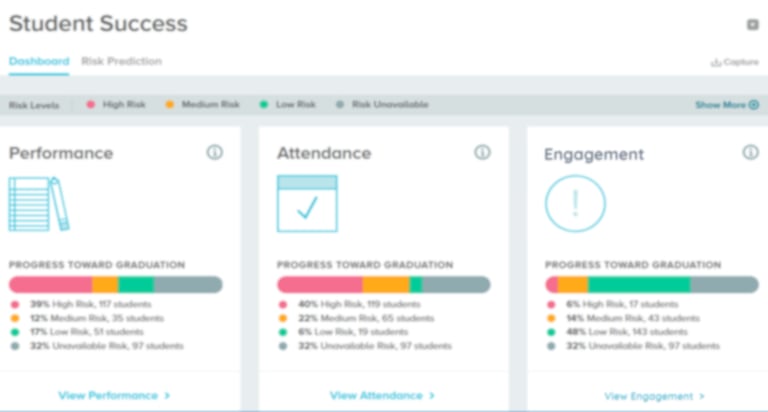The image size is (768, 412).
Task: Open the View Engagement link
Action: click(654, 396)
